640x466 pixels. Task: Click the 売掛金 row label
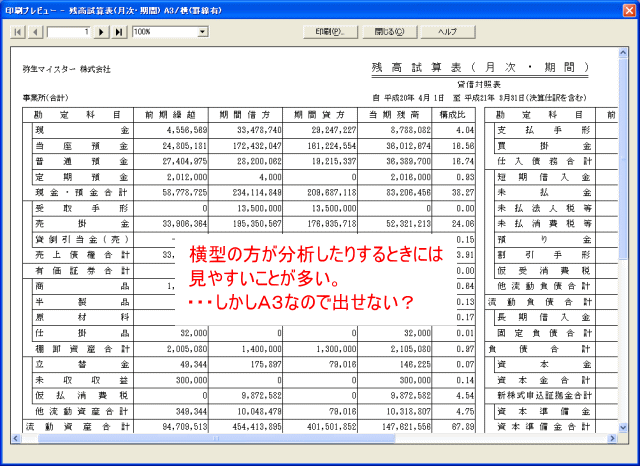(x=82, y=224)
